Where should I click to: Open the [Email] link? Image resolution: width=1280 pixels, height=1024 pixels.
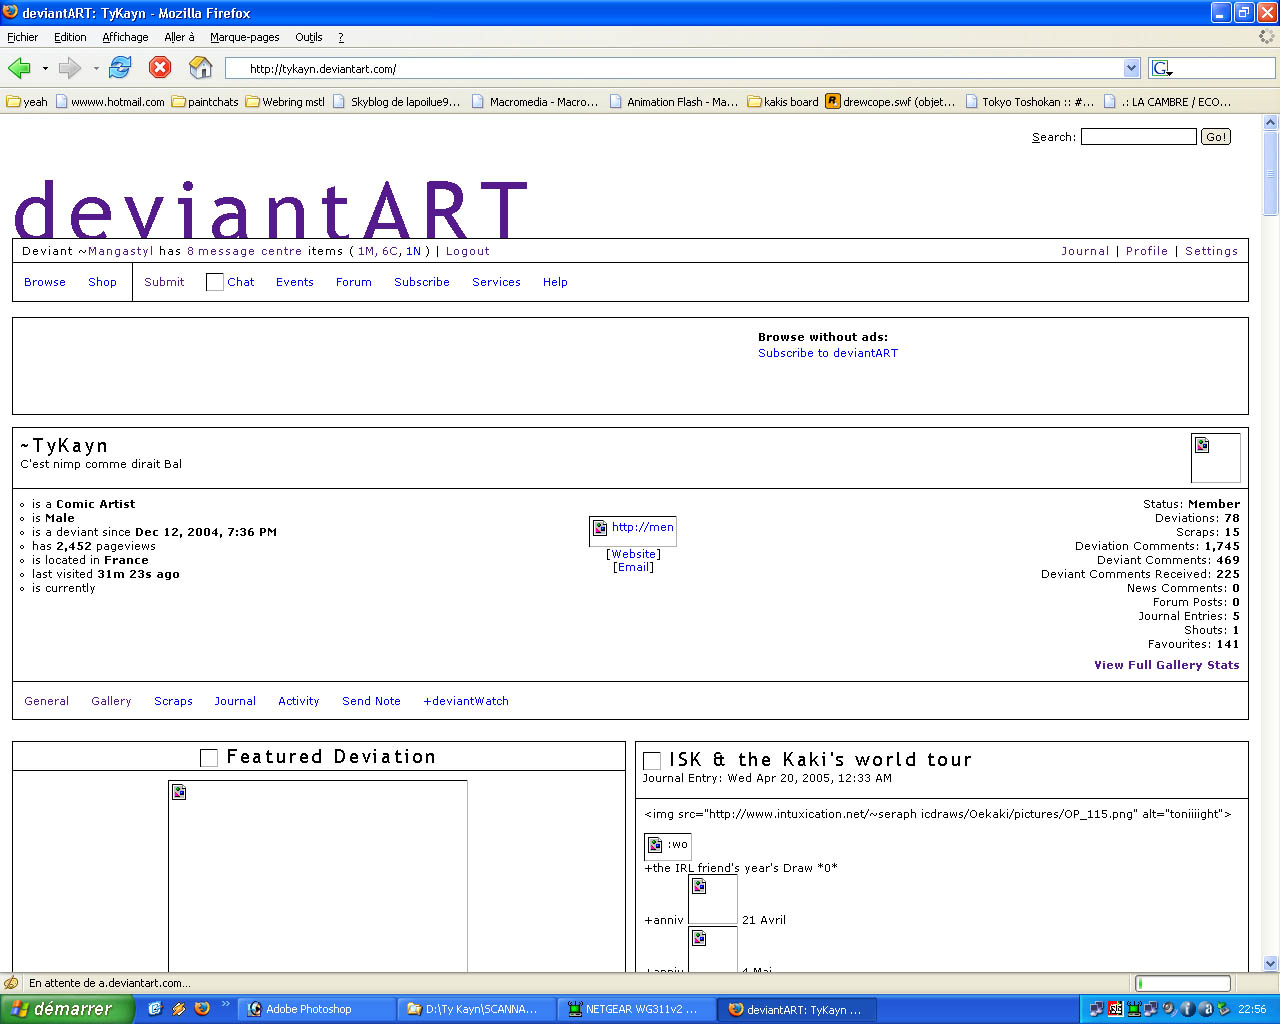coord(633,567)
